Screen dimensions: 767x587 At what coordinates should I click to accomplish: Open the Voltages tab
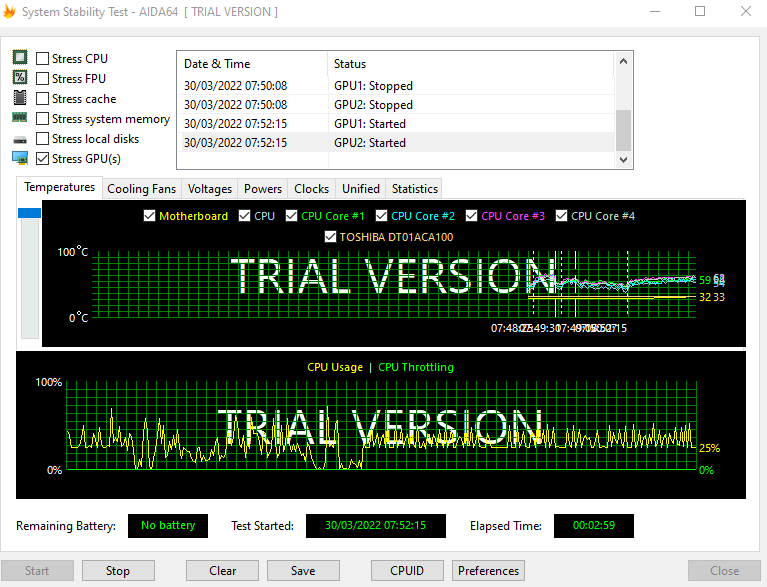point(210,189)
